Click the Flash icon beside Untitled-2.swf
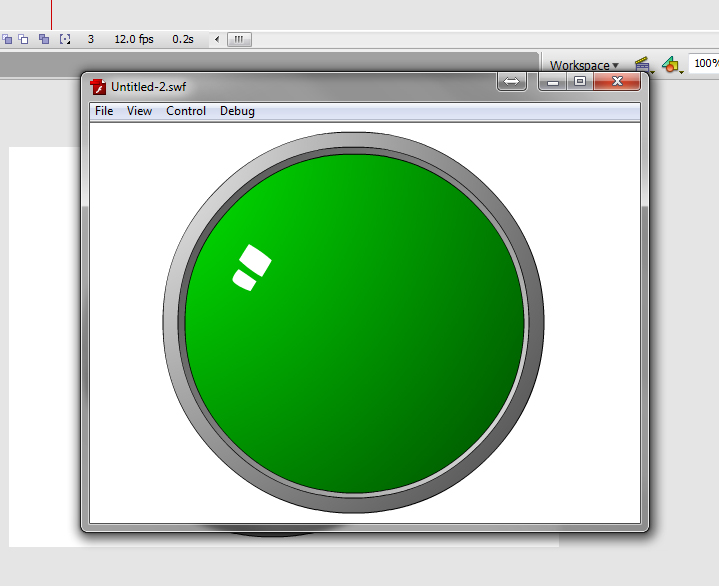 [x=98, y=87]
